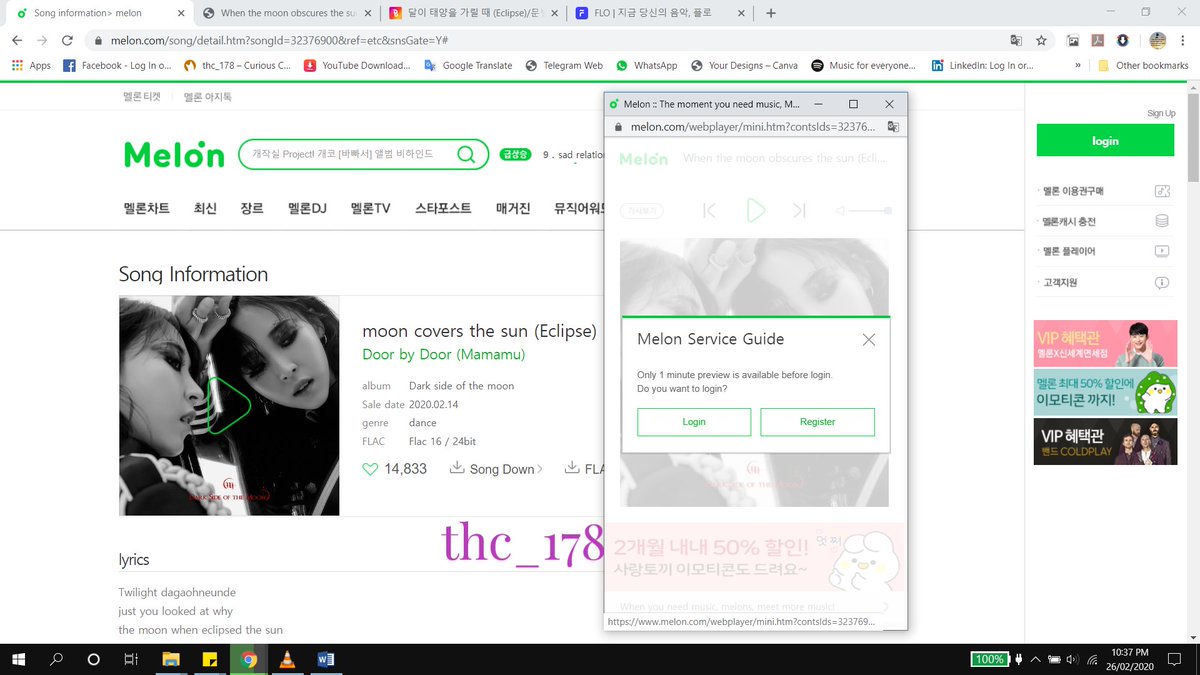The image size is (1200, 675).
Task: Play the song in mini player
Action: (755, 210)
